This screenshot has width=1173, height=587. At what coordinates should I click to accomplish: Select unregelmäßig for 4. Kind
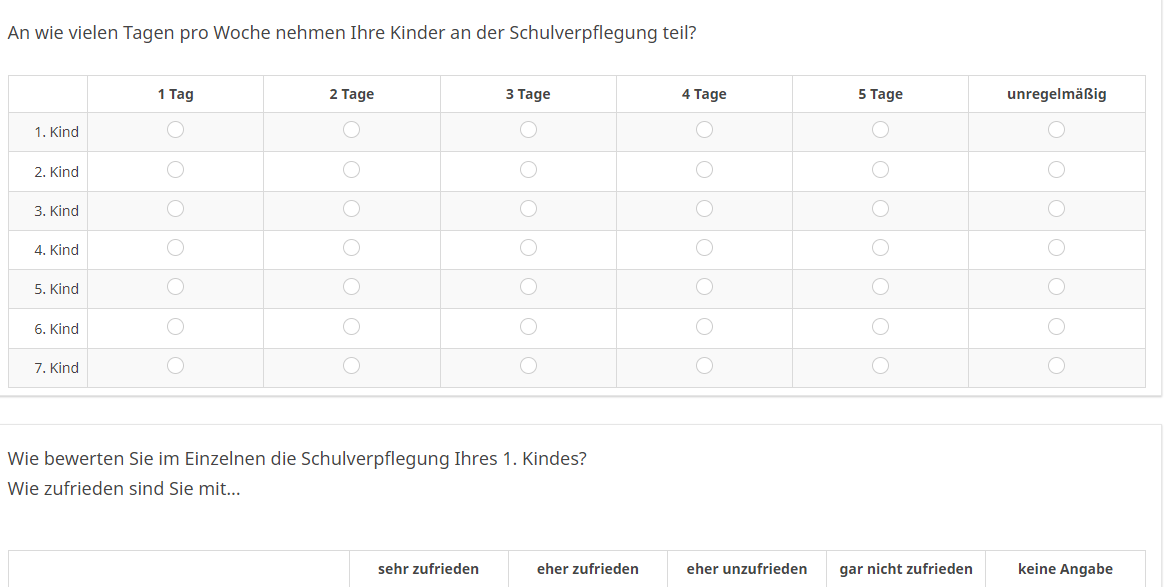[1056, 248]
